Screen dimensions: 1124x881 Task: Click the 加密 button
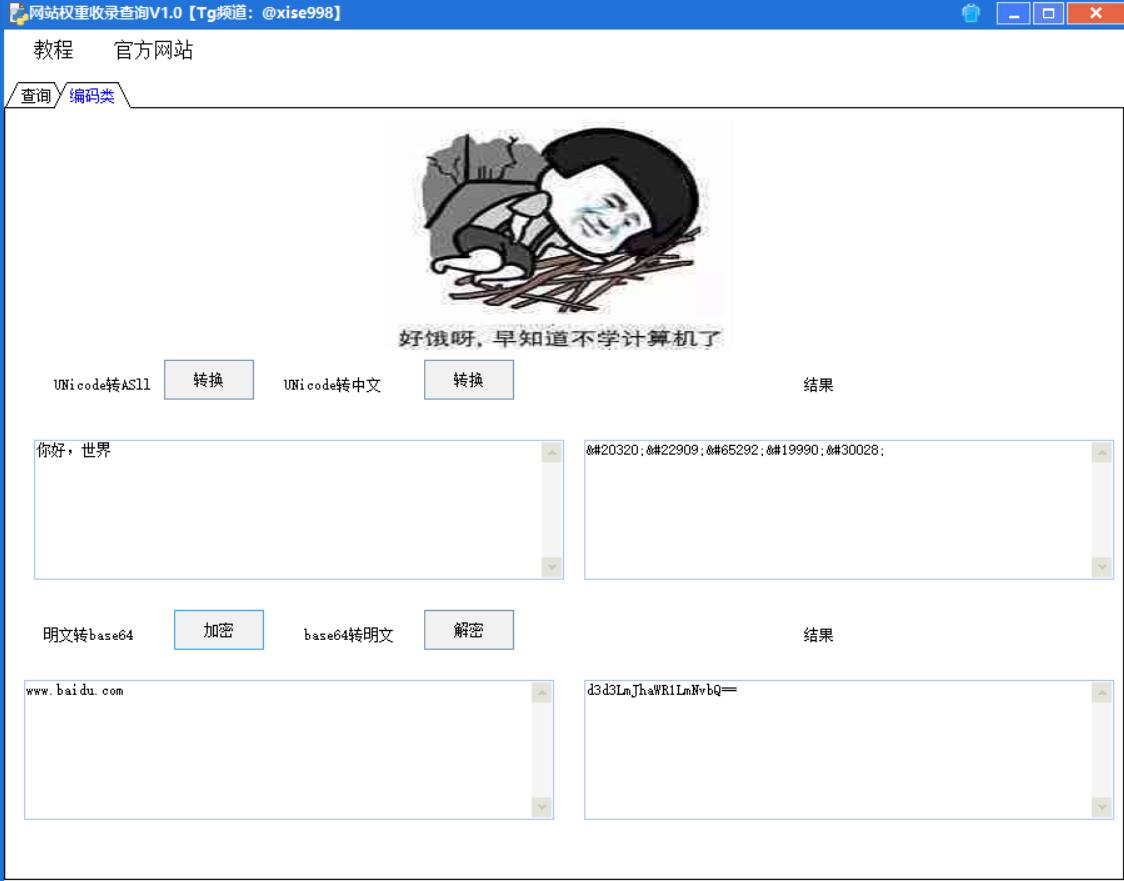219,630
